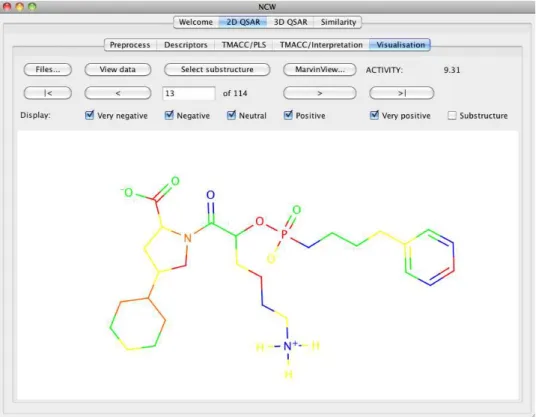Uncheck the Very positive checkbox
The width and height of the screenshot is (536, 417).
[x=374, y=115]
